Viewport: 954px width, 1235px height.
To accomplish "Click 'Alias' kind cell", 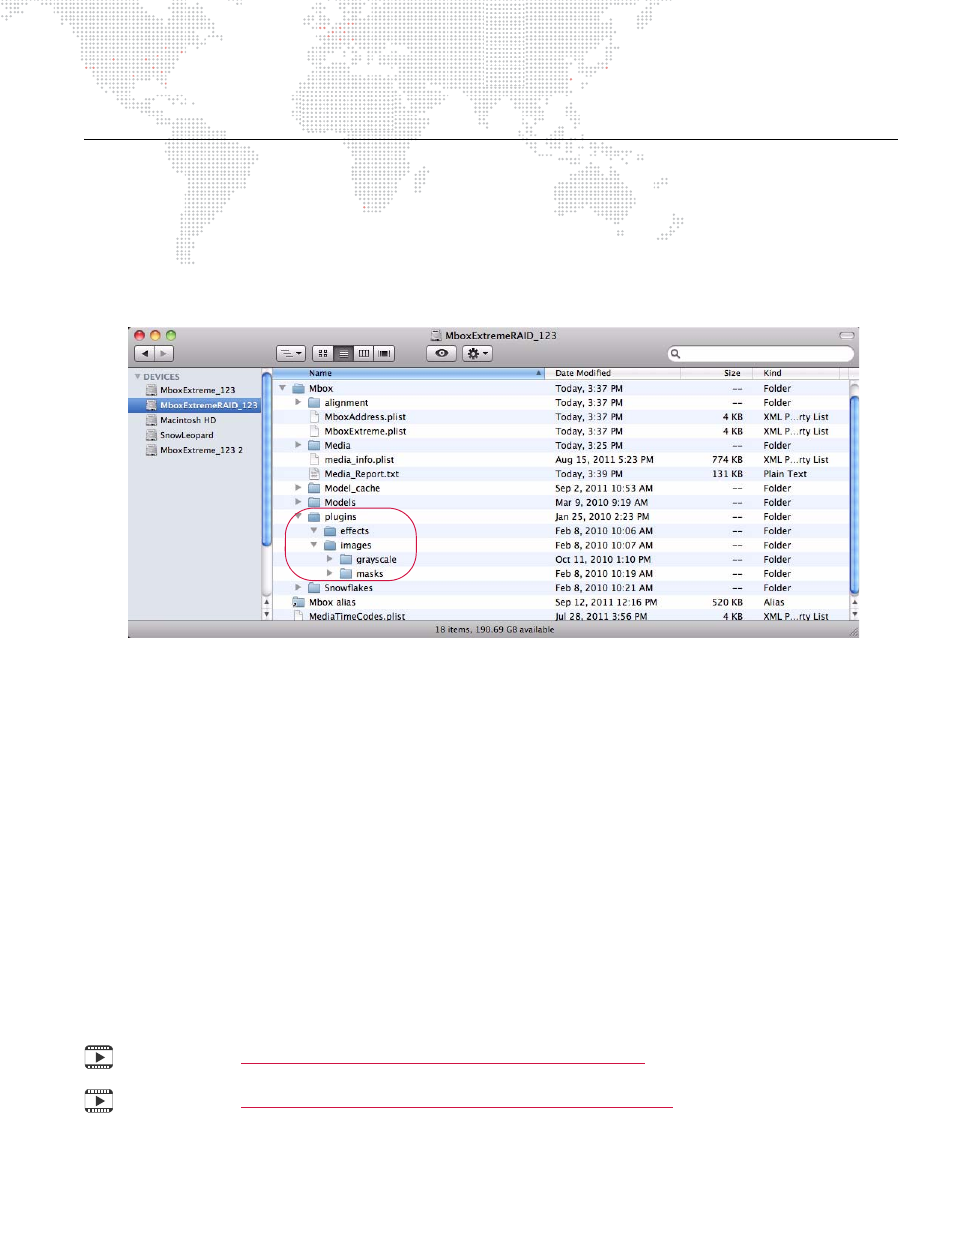I will point(774,602).
